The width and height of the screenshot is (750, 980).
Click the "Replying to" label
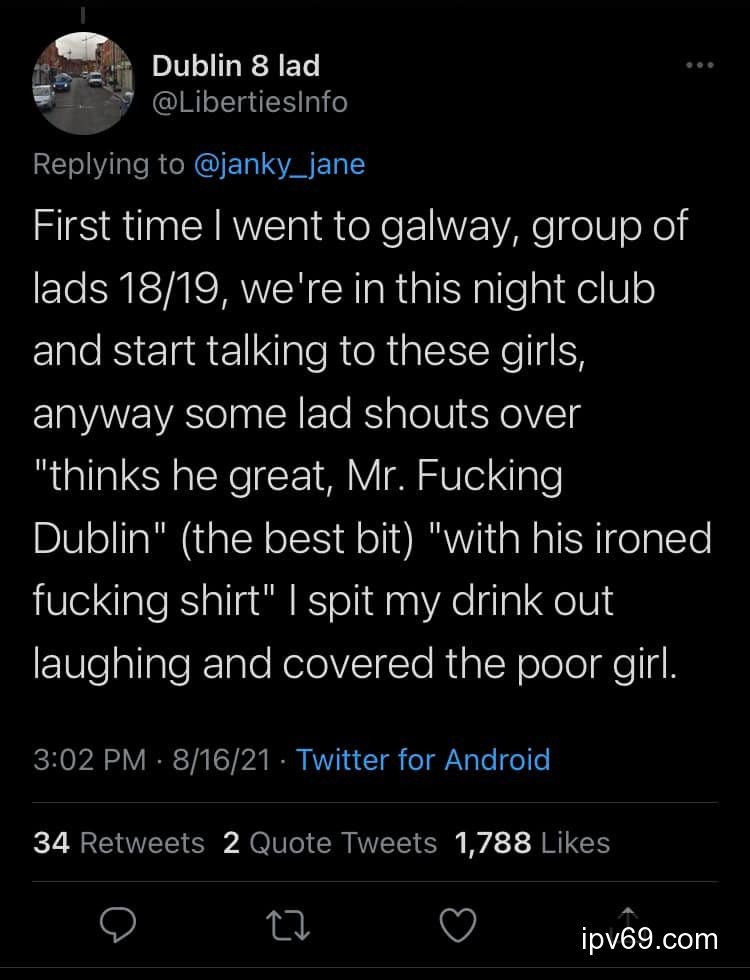coord(108,164)
